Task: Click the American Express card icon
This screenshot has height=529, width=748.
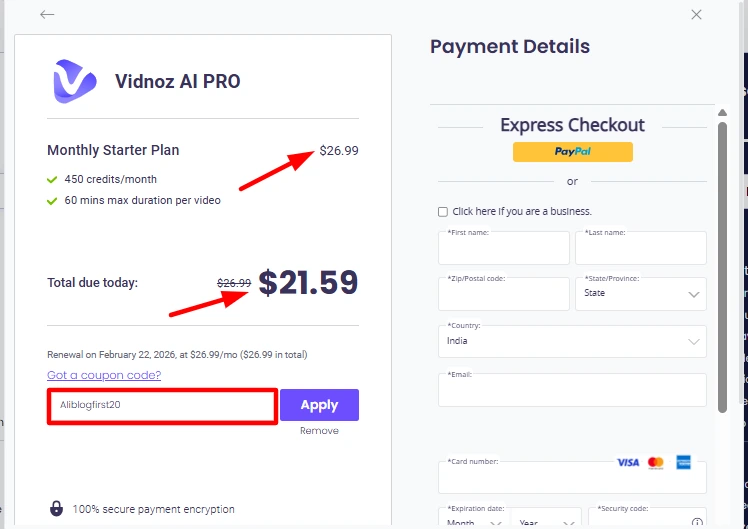Action: click(x=684, y=463)
